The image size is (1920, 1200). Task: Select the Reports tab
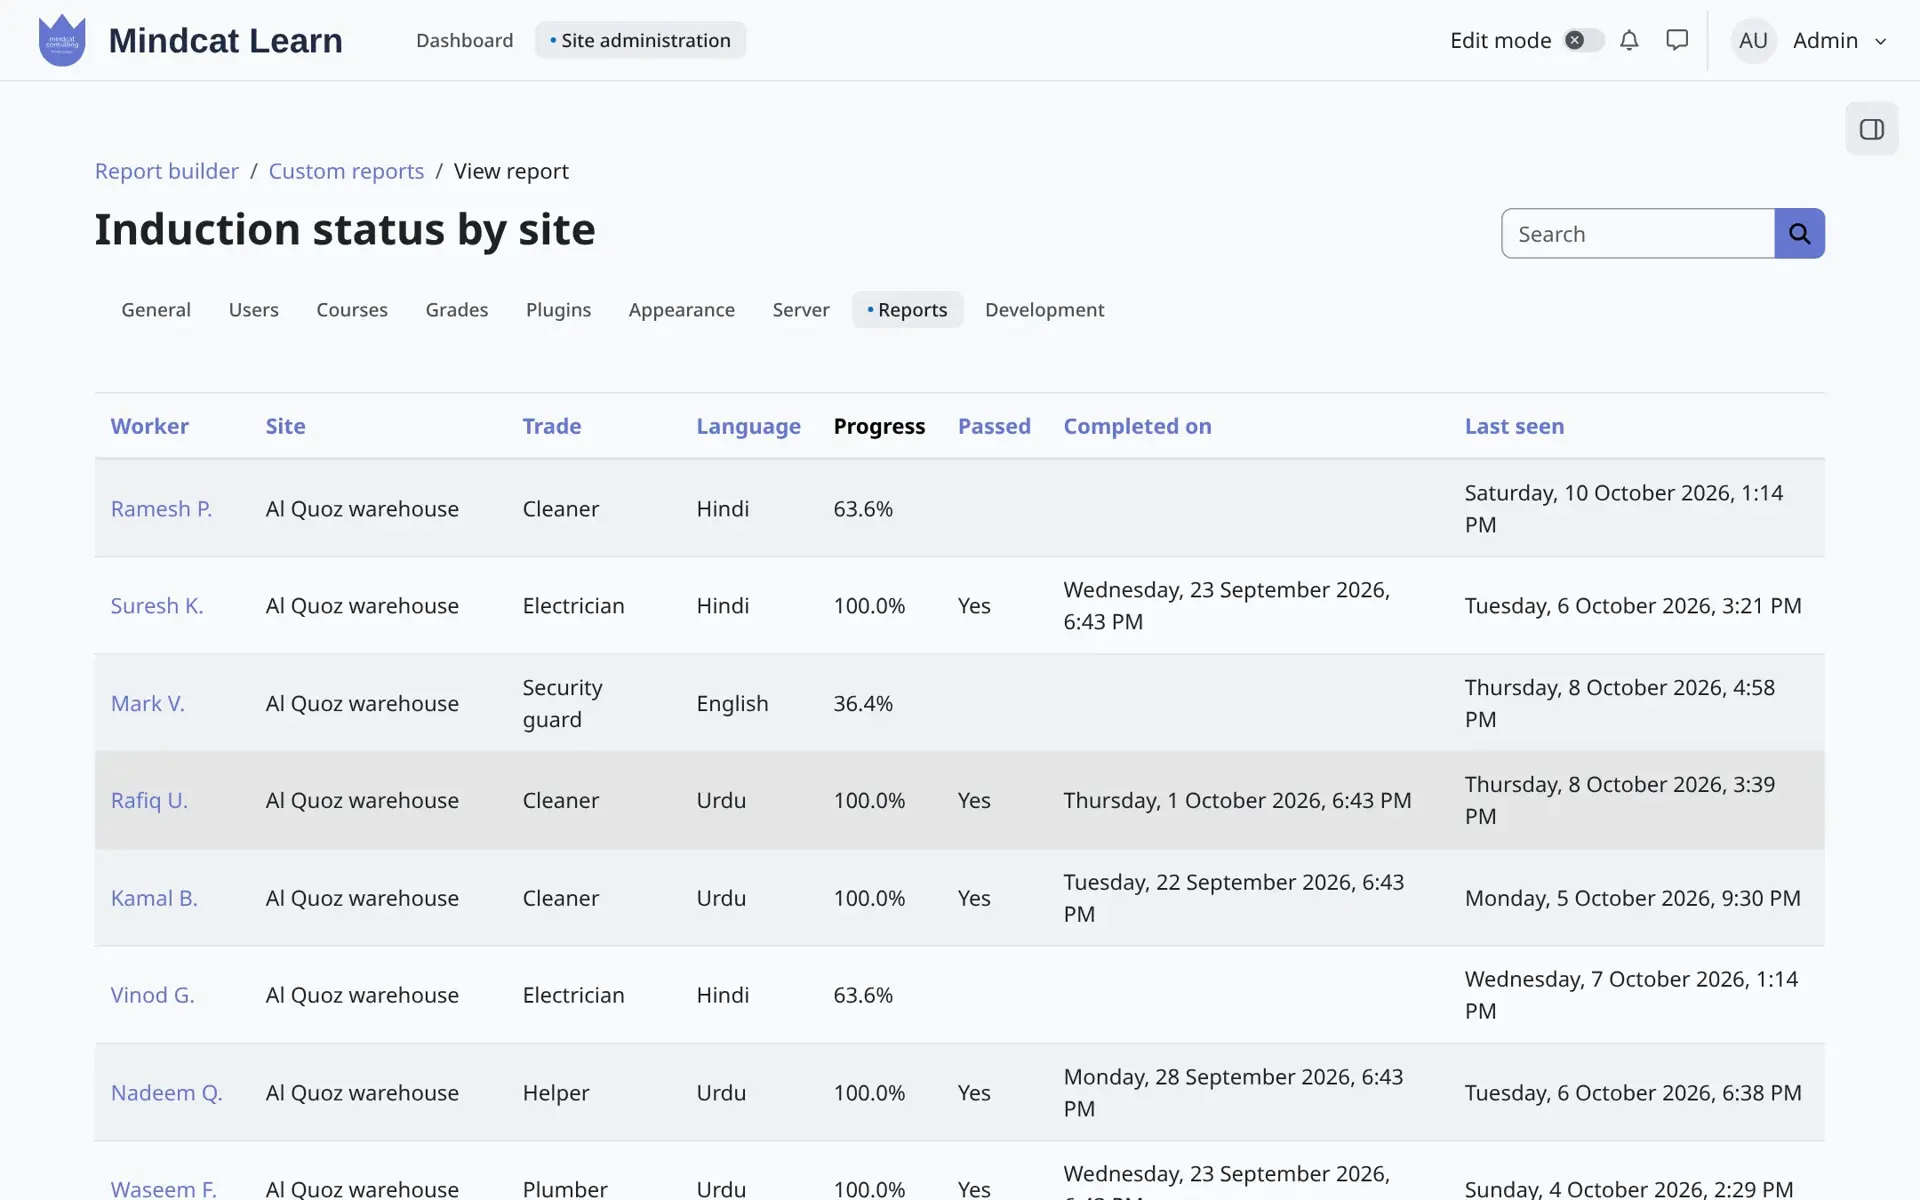tap(907, 310)
